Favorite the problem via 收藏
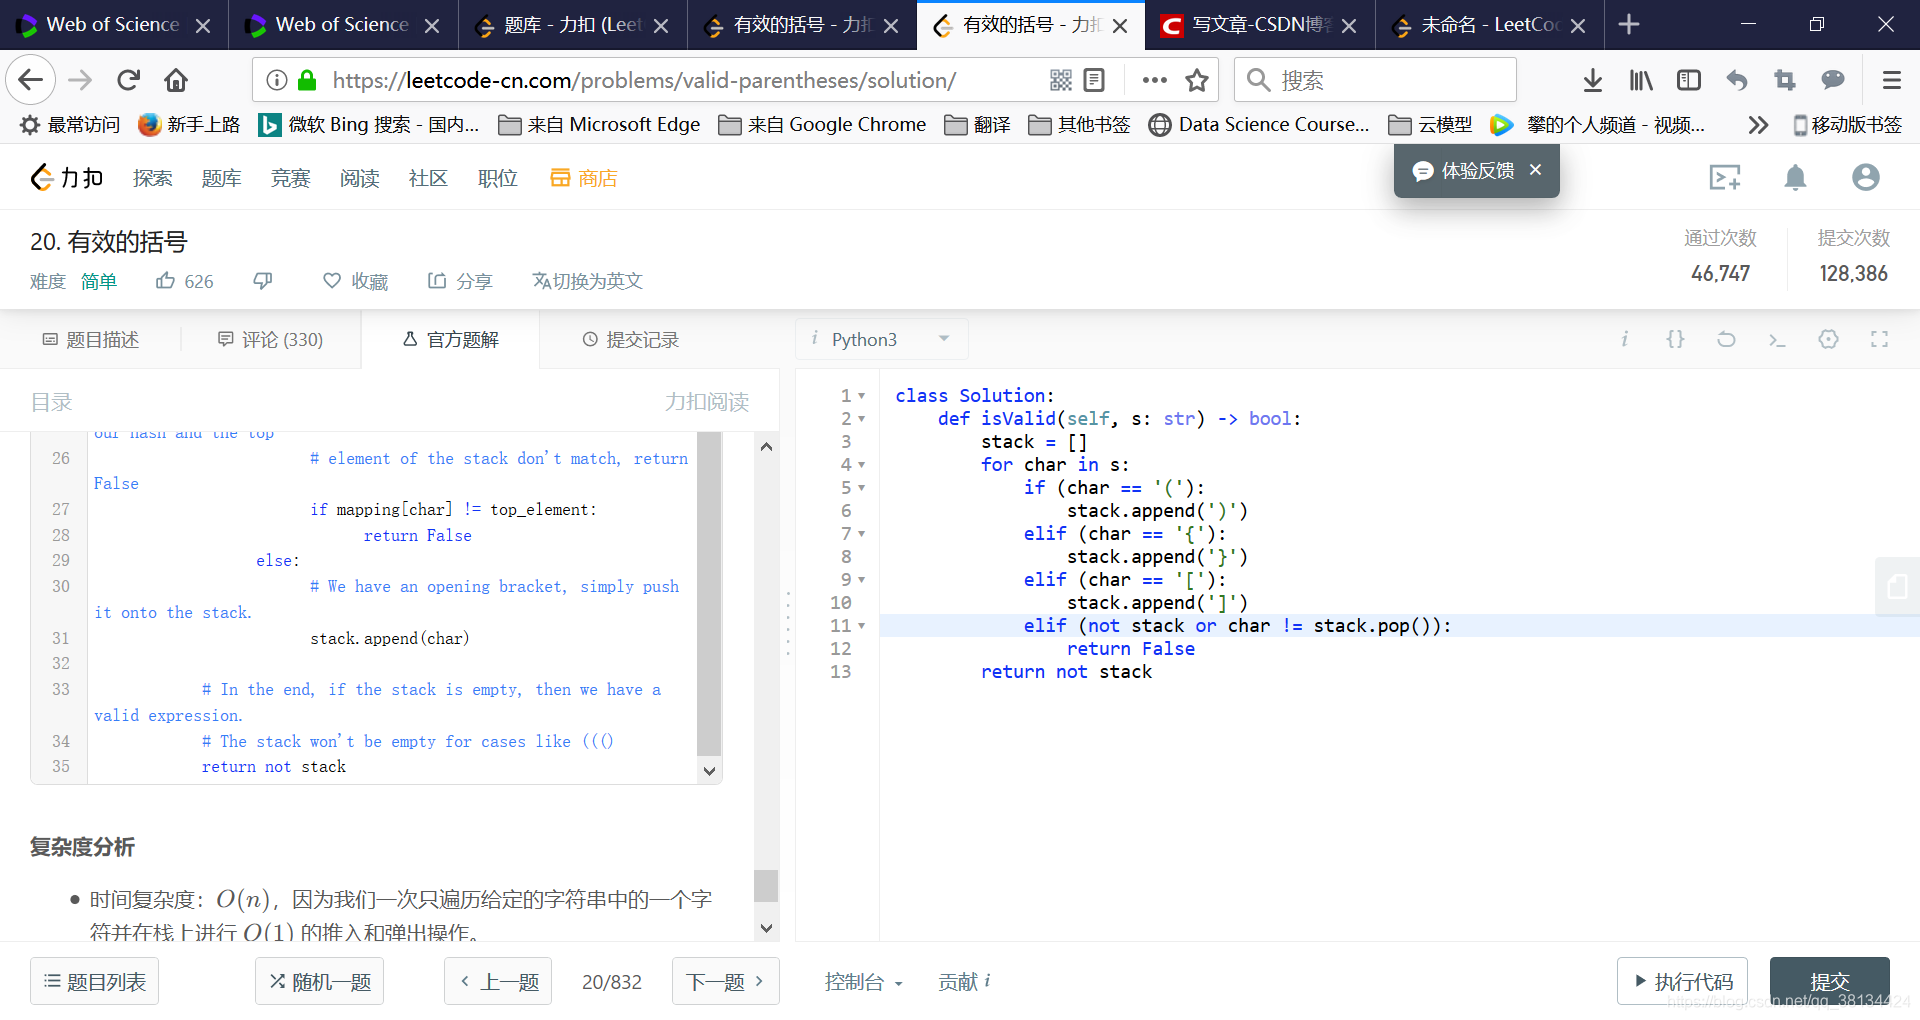The height and width of the screenshot is (1020, 1920). point(355,281)
